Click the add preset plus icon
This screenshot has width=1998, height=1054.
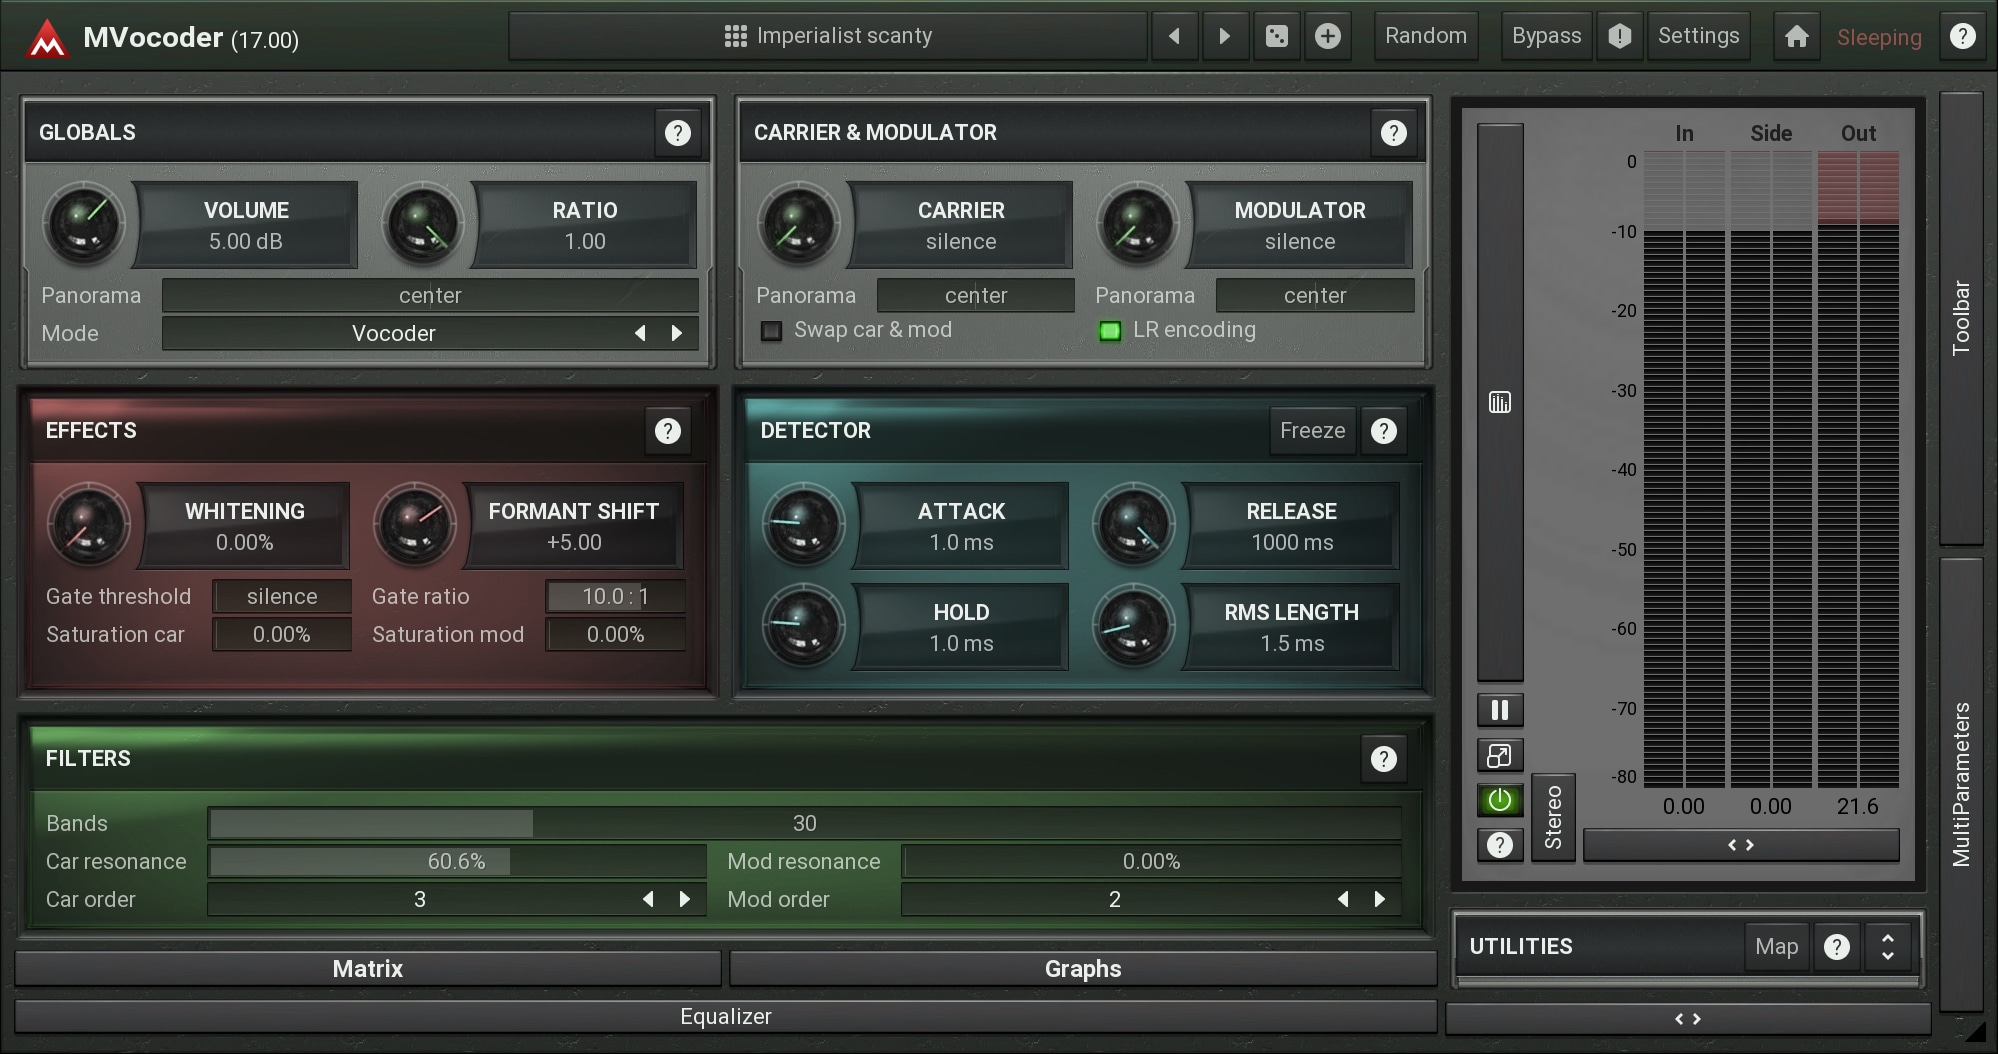1327,37
